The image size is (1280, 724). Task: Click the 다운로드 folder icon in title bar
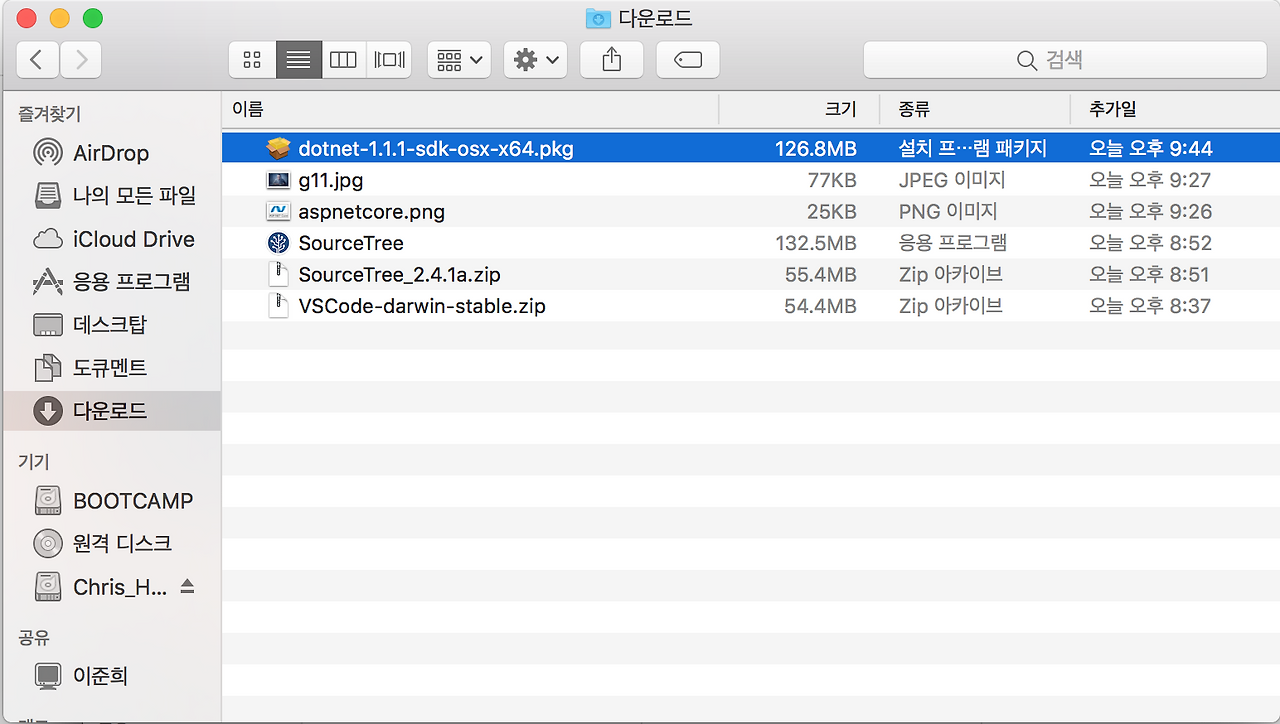click(598, 18)
